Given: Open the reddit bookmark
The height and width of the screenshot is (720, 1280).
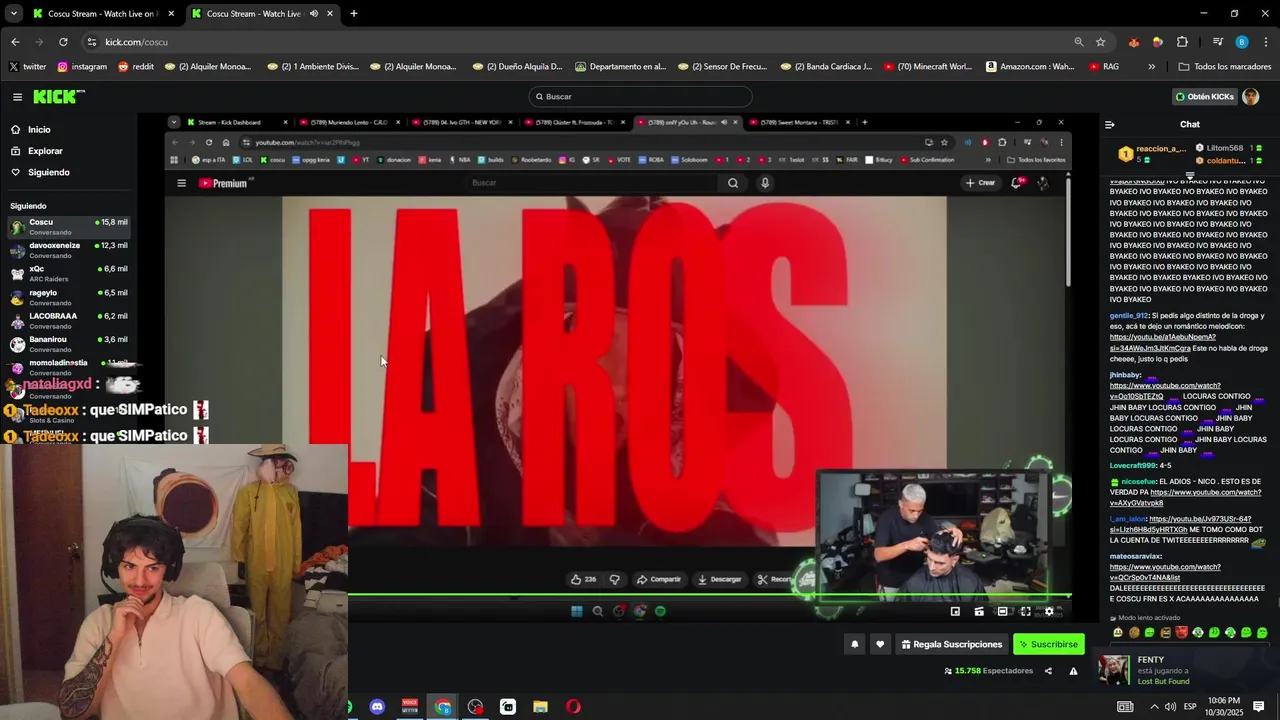Looking at the screenshot, I should (136, 67).
